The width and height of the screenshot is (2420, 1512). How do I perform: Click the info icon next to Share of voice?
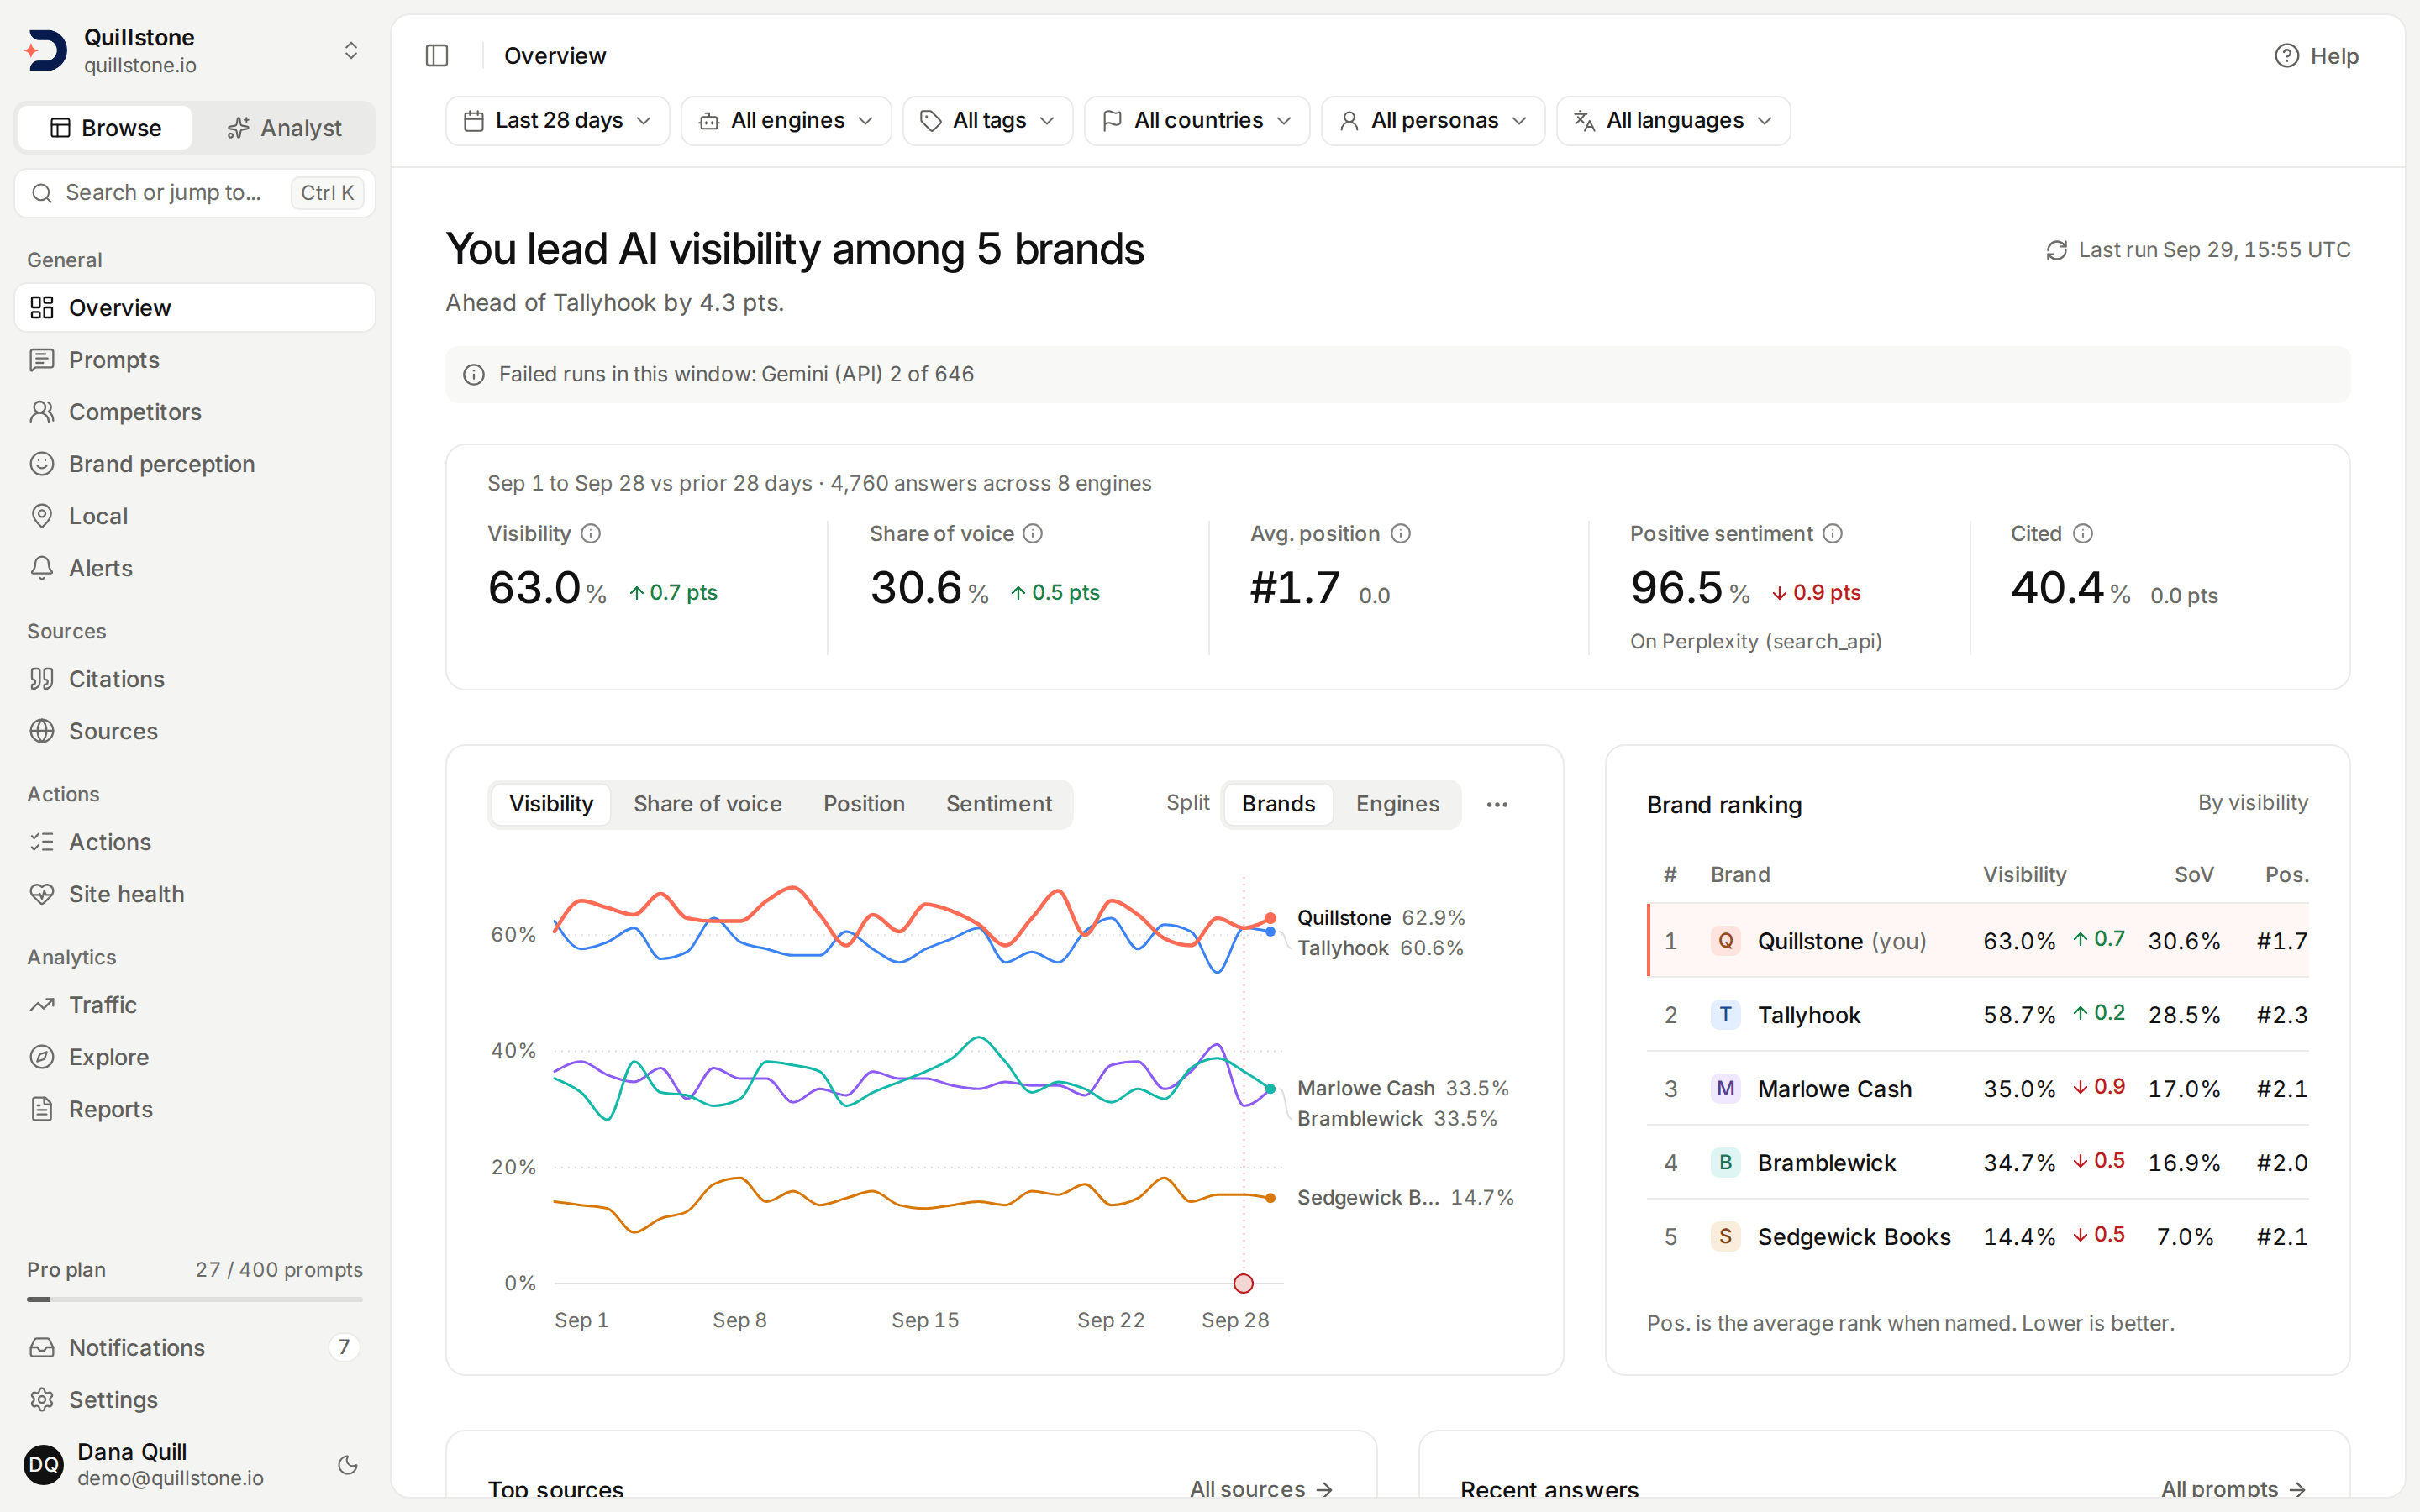pos(1033,534)
